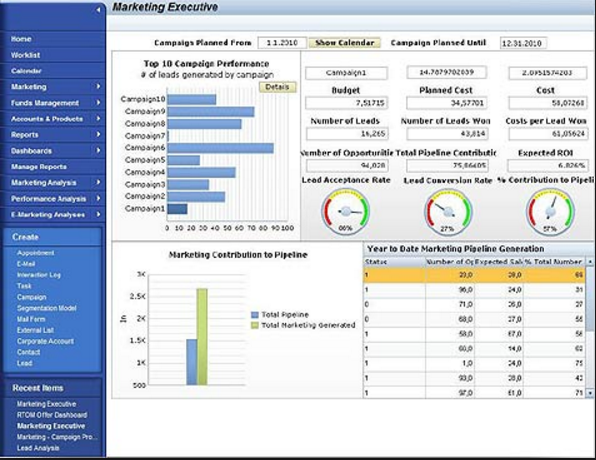Open Dashboards submenu arrow
Screen dimensions: 596x460
98,151
